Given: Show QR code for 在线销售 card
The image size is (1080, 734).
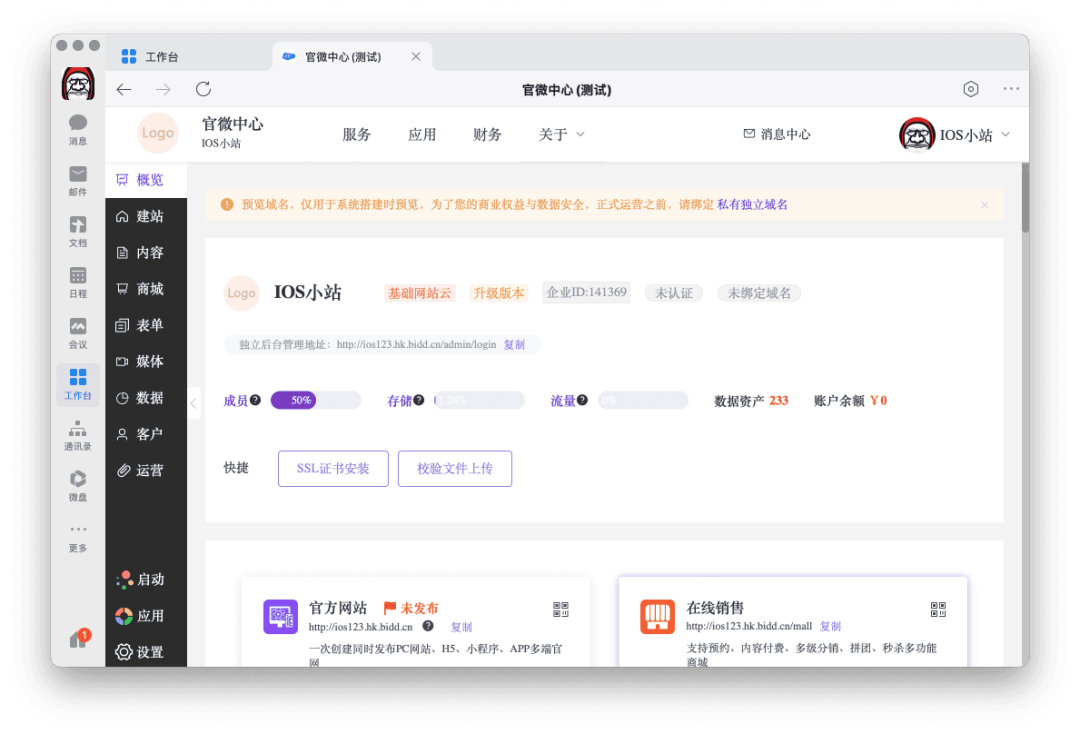Looking at the screenshot, I should tap(938, 609).
